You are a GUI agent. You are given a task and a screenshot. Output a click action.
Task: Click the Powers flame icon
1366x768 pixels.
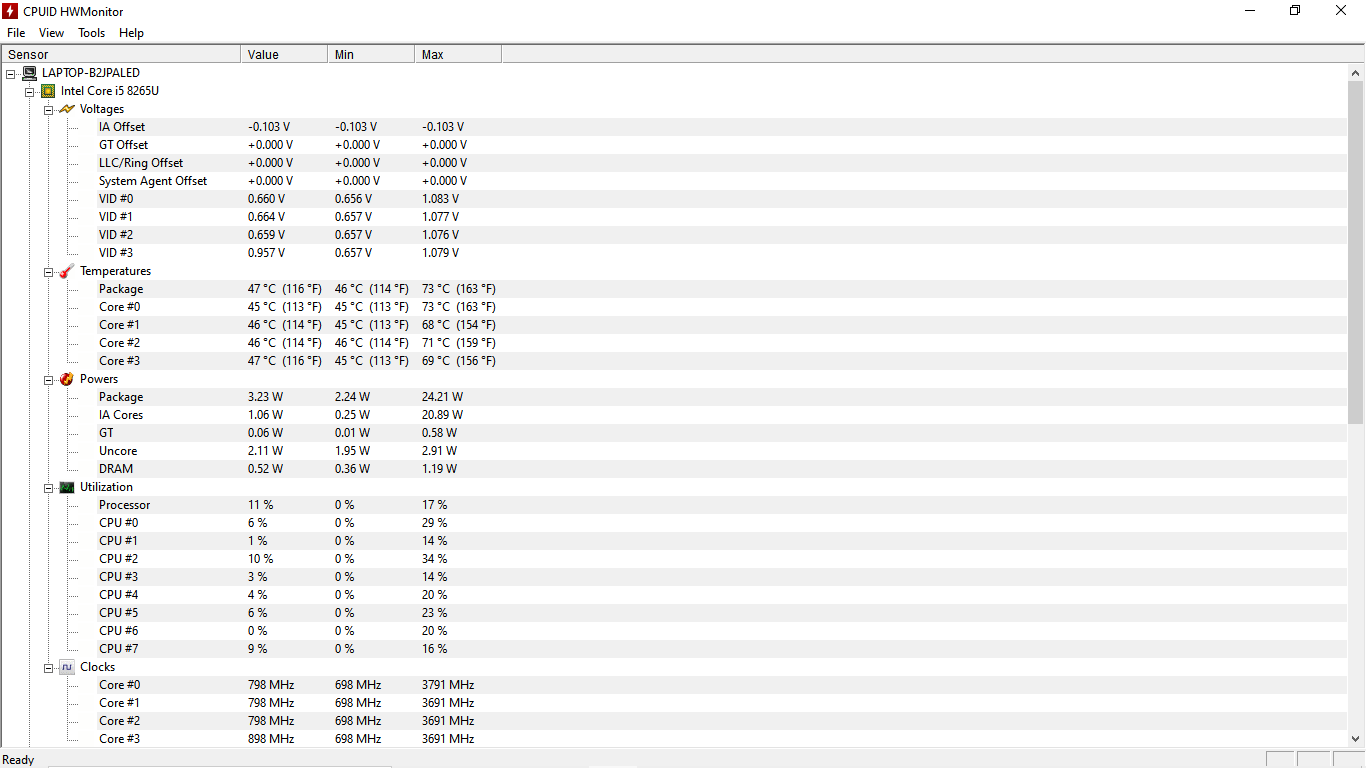(x=67, y=379)
